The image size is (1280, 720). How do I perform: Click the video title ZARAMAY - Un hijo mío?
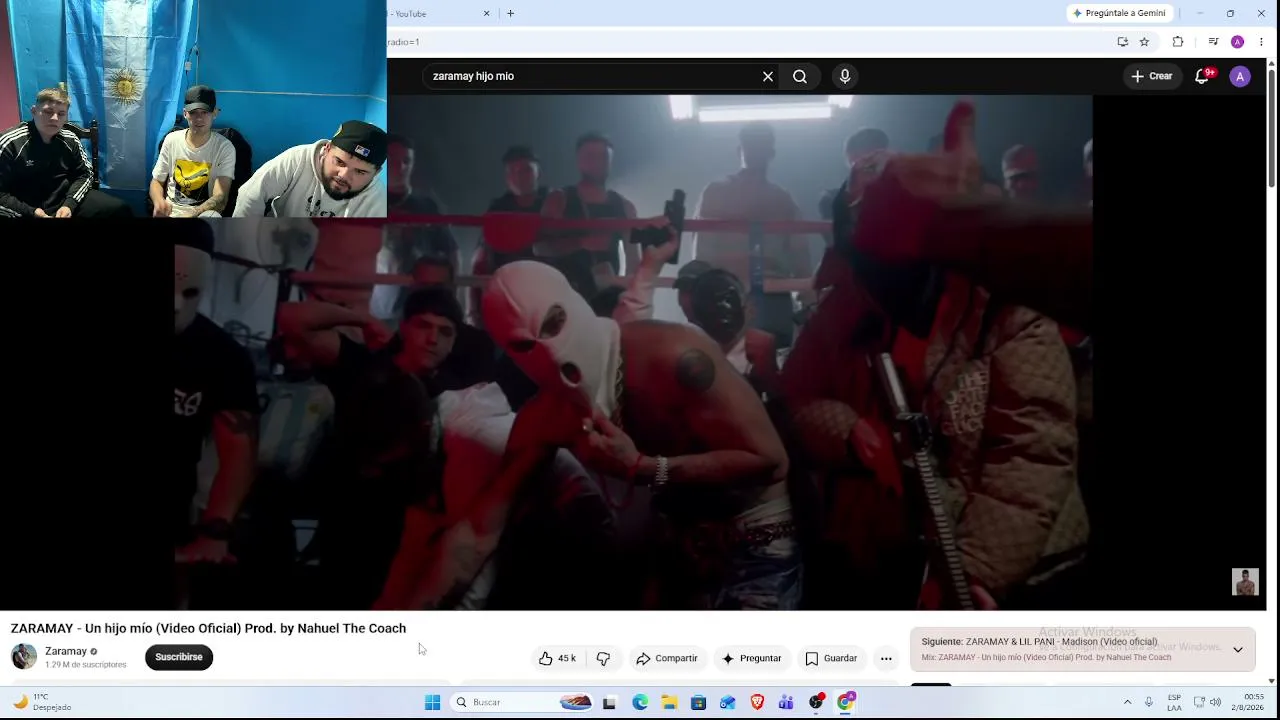tap(208, 628)
